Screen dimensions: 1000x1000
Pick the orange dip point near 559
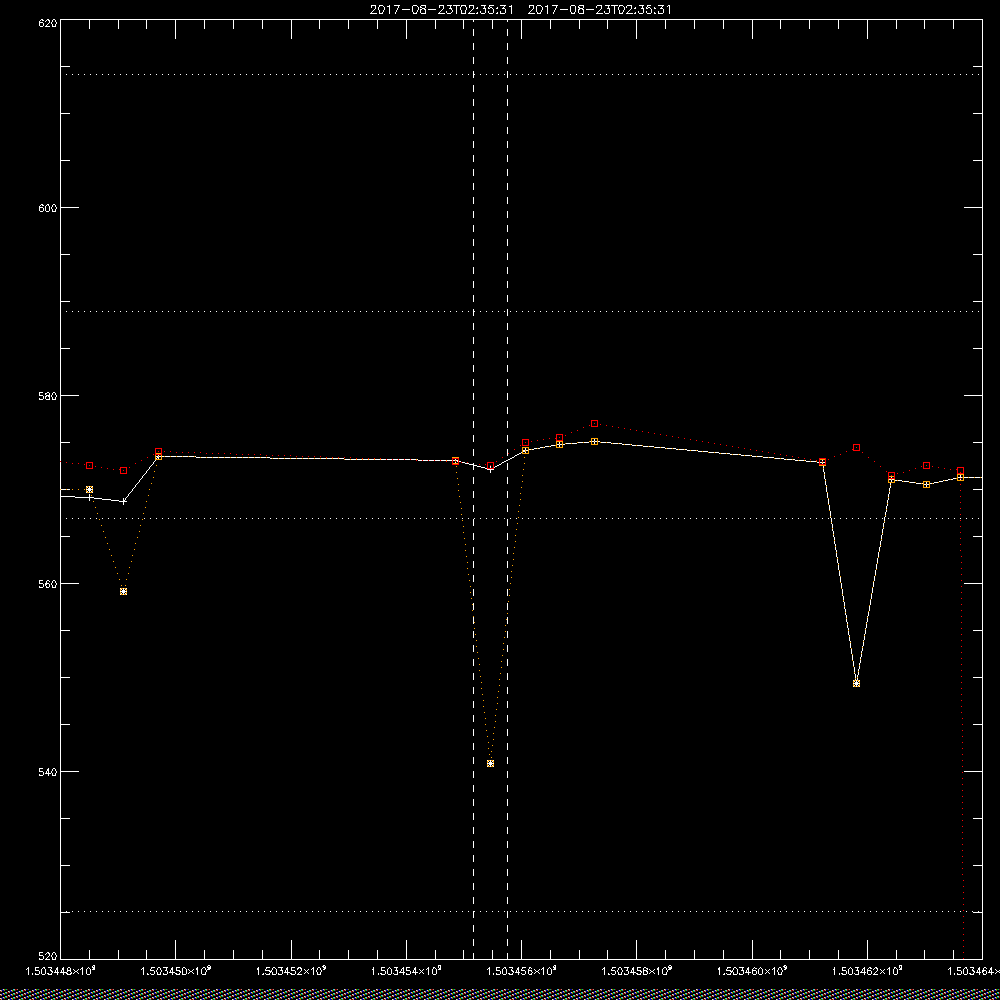pos(124,591)
